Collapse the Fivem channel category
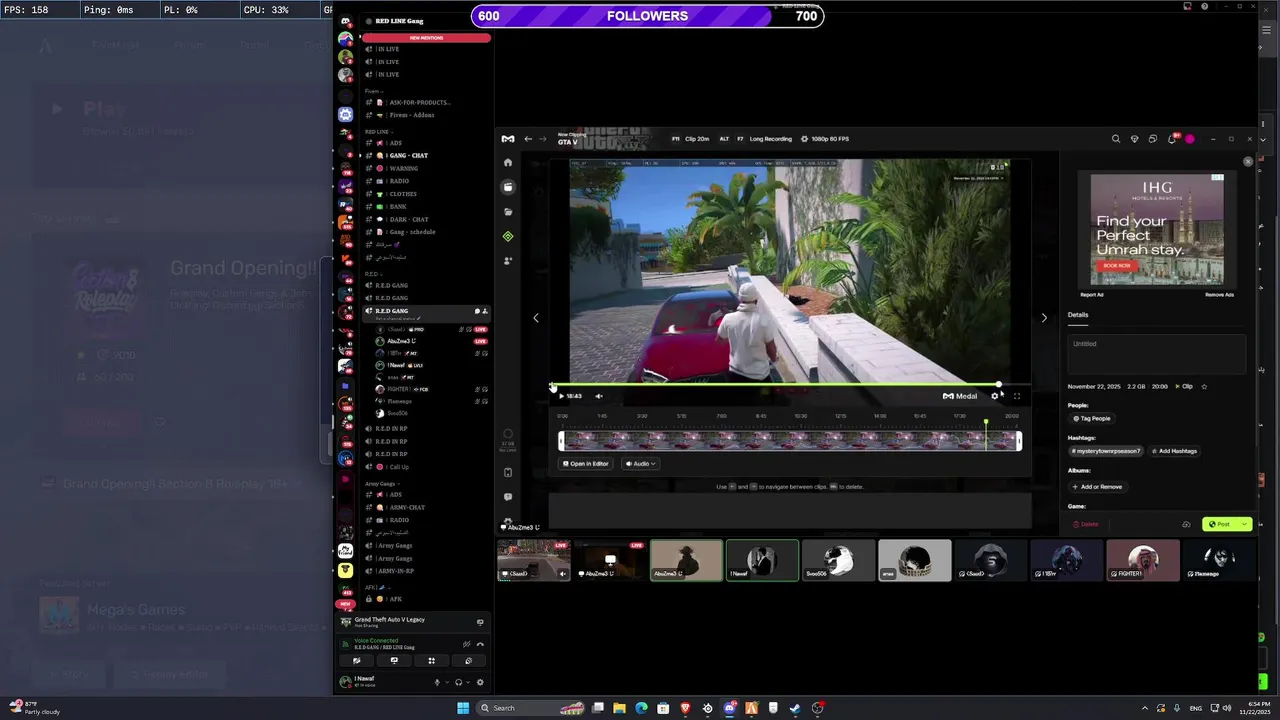 click(374, 91)
